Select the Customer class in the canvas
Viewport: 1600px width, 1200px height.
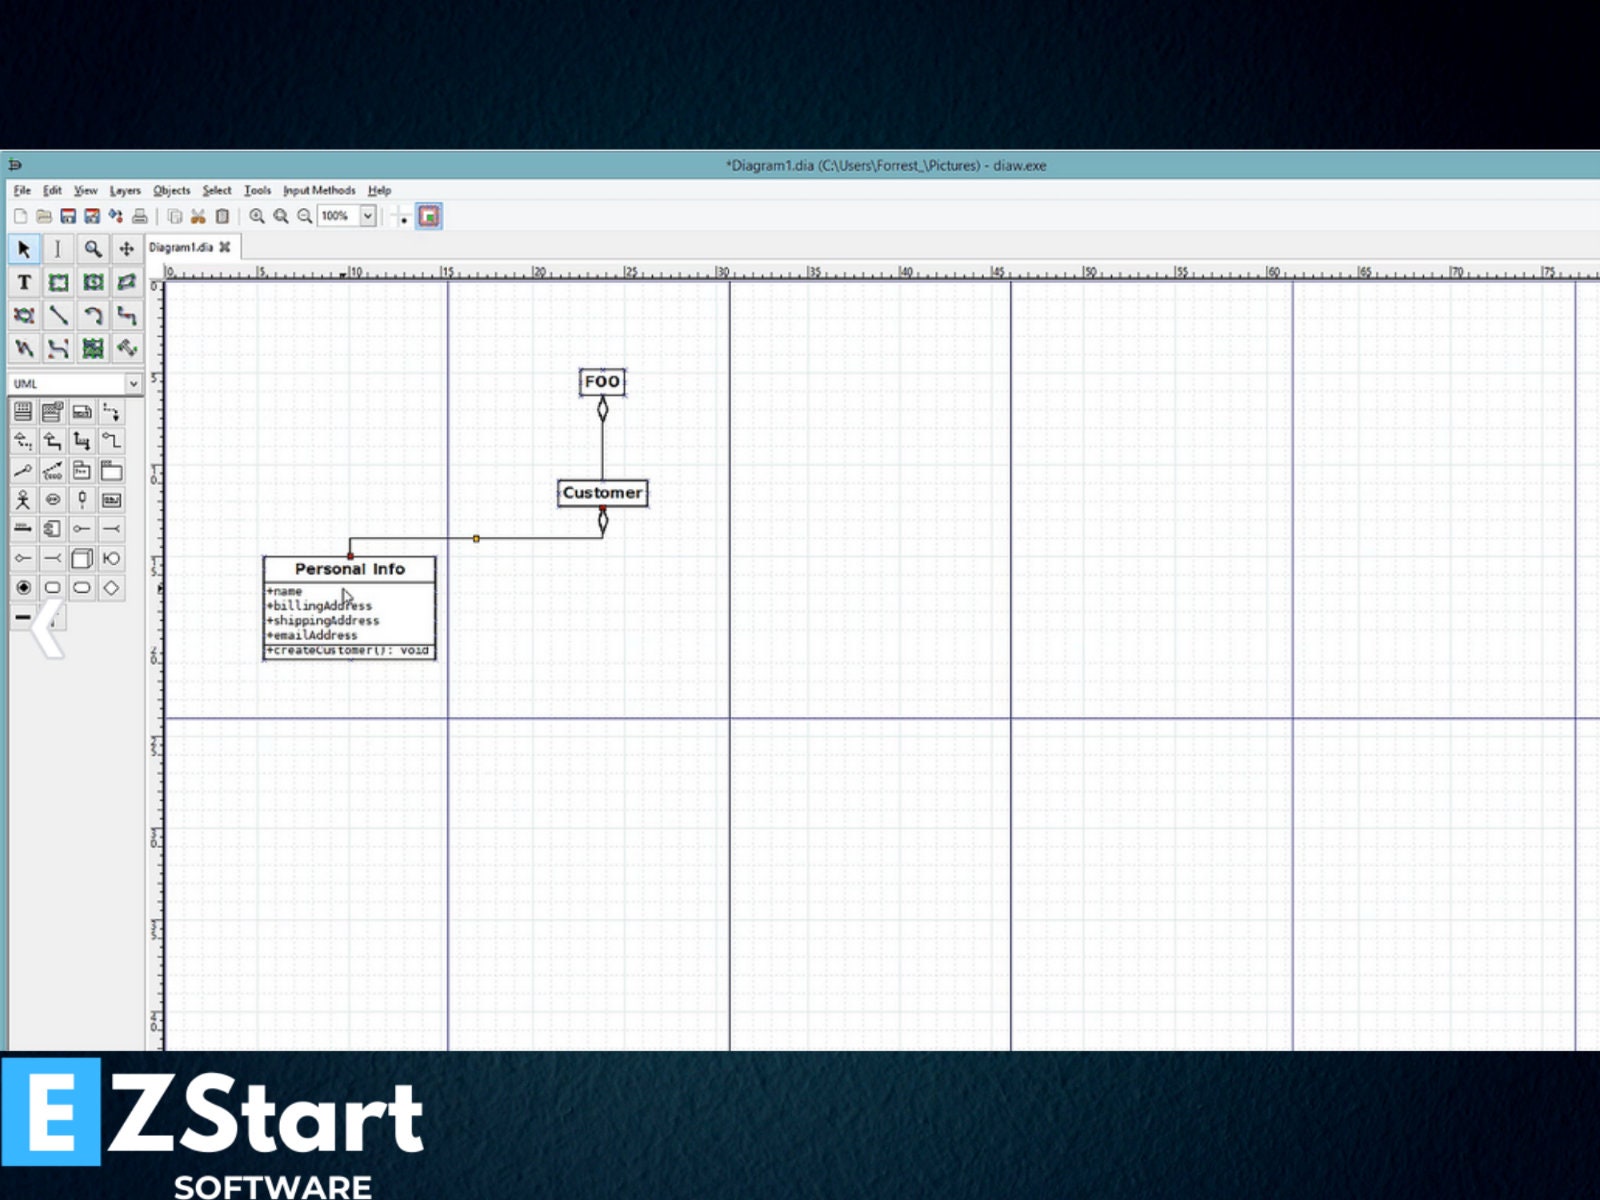pos(602,492)
